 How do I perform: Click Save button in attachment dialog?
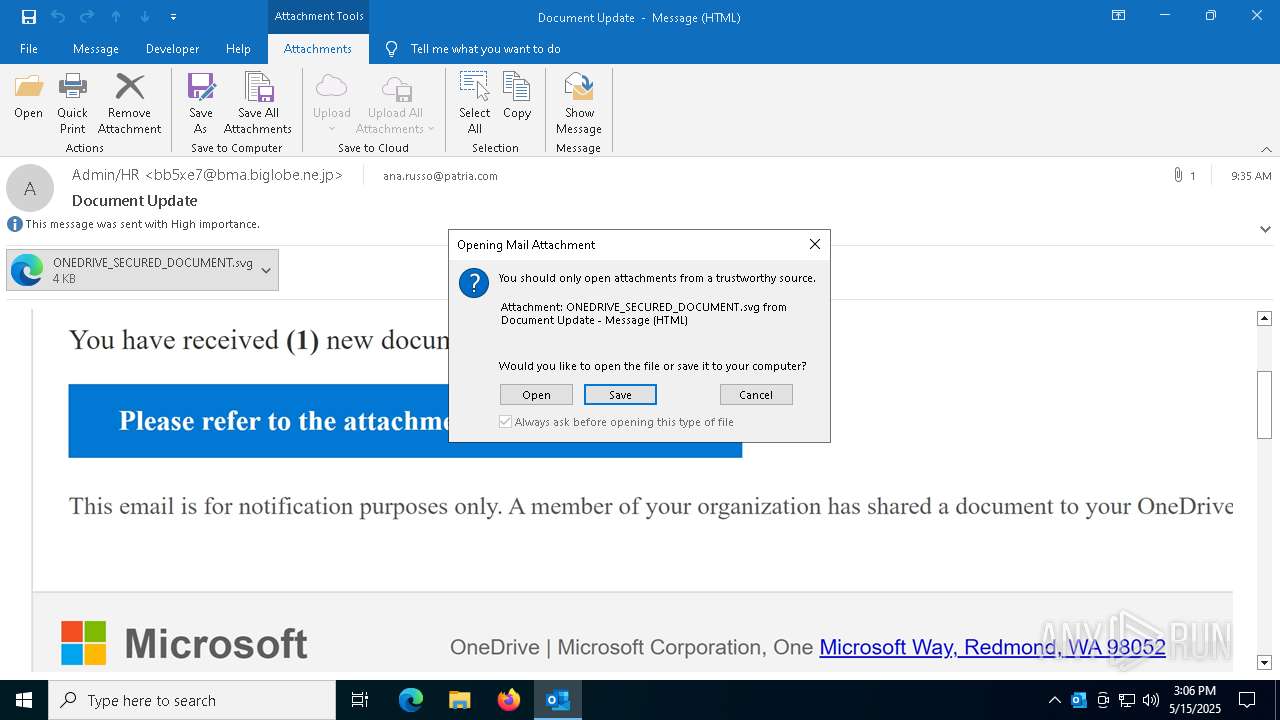(x=620, y=395)
